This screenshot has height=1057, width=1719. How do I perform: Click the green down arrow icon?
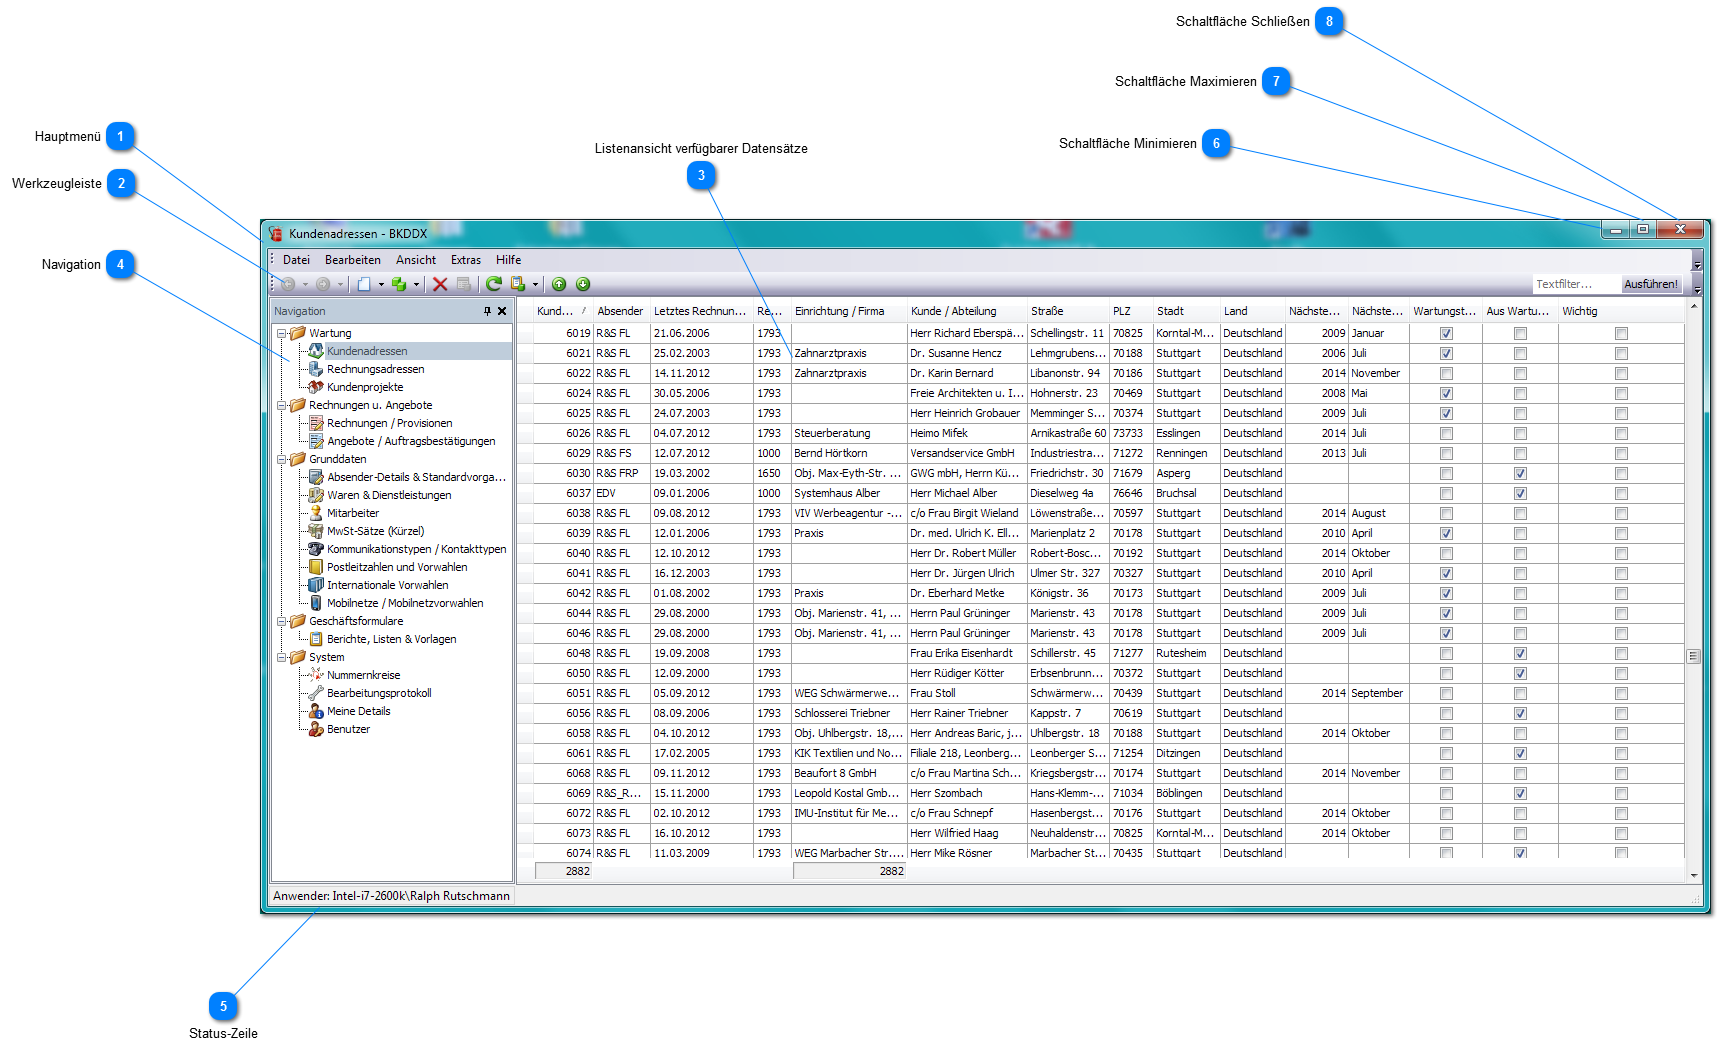pos(583,285)
